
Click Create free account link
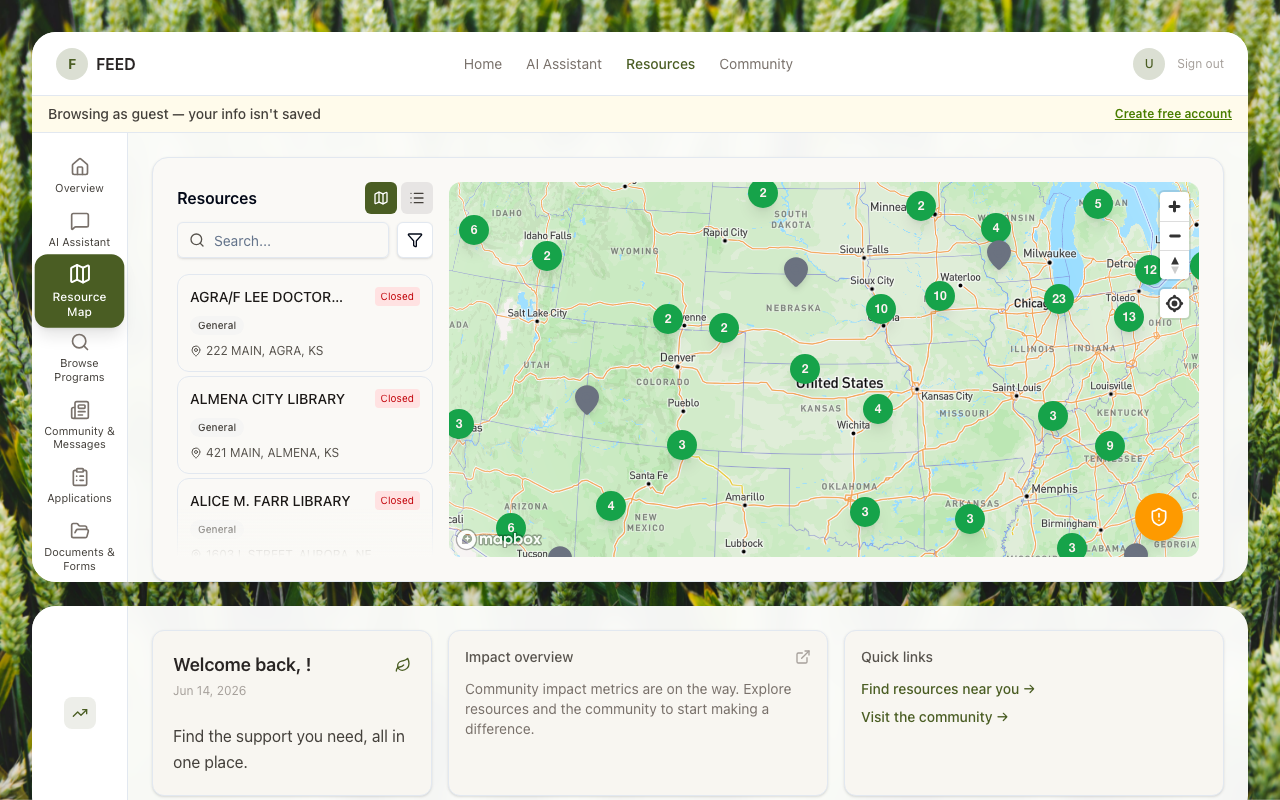(x=1173, y=114)
